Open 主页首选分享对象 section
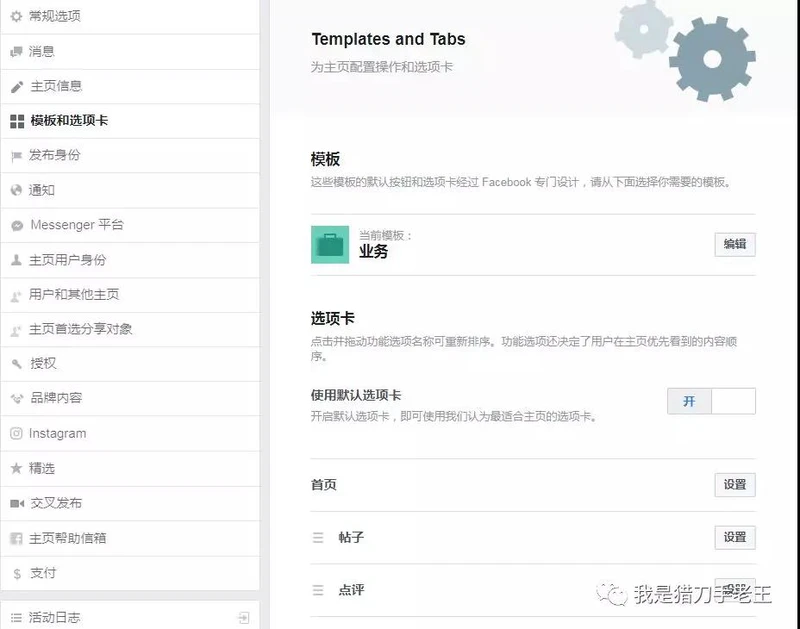The width and height of the screenshot is (800, 629). tap(130, 330)
